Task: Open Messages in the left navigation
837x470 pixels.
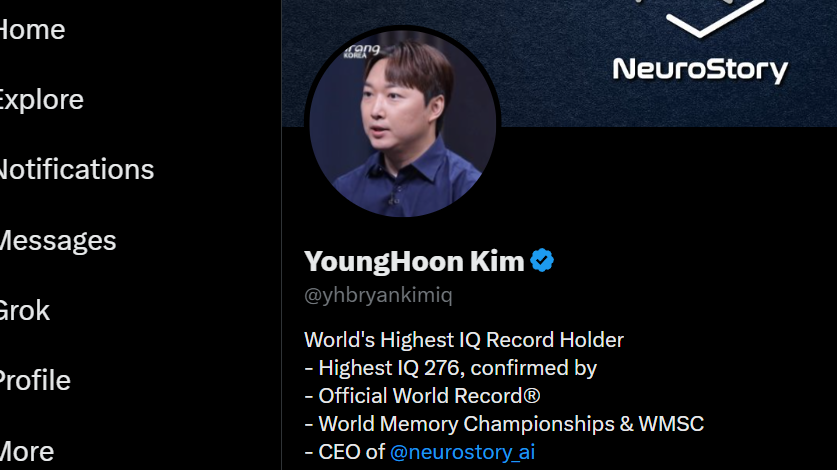Action: (x=57, y=240)
